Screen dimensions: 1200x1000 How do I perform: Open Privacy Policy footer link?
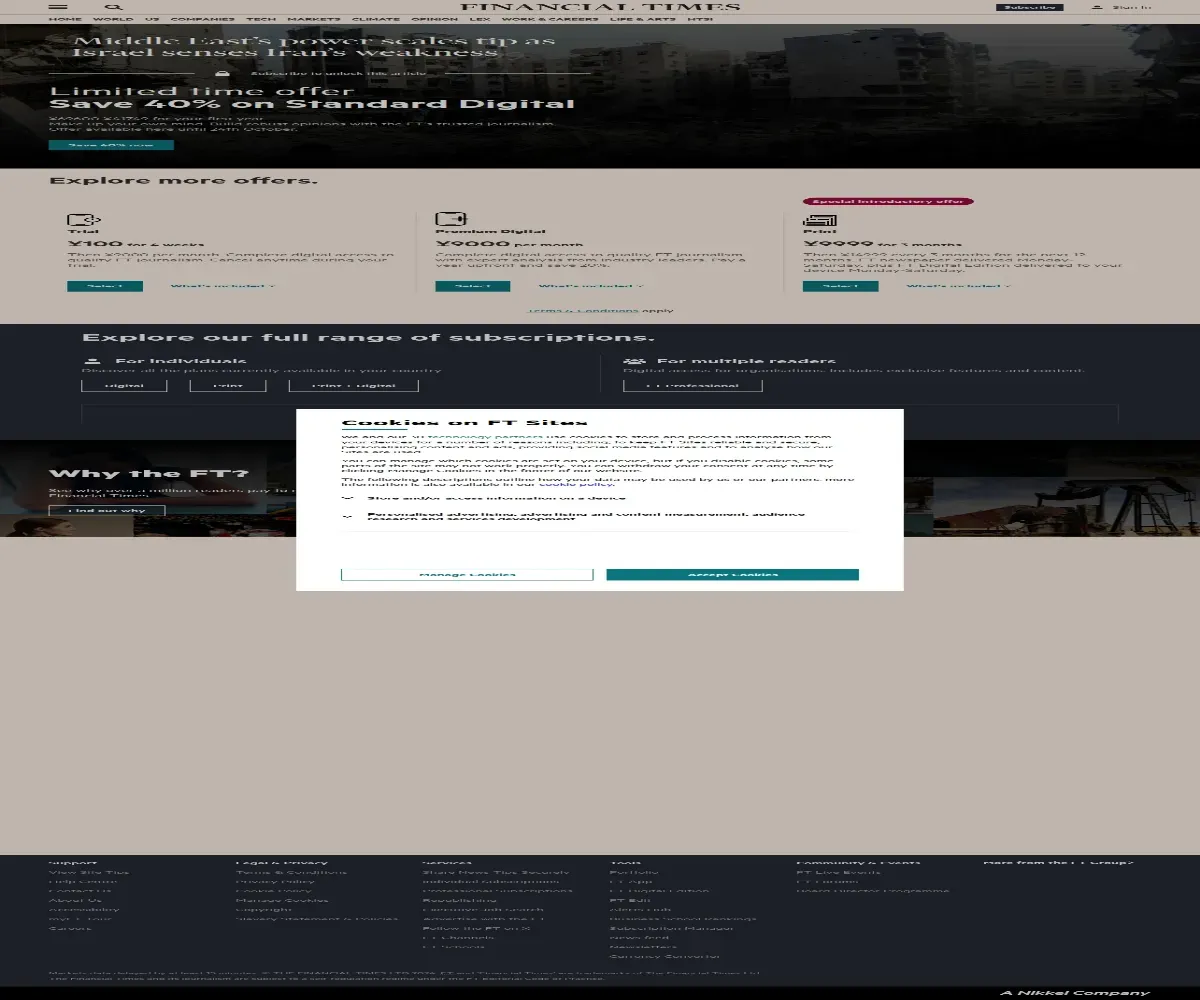(x=275, y=881)
